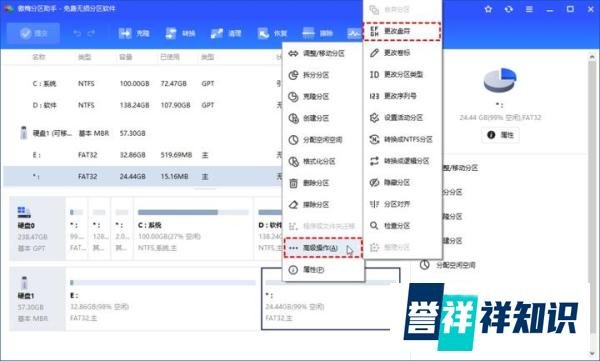The image size is (600, 361).
Task: Select Change Drive Letter (更改盘符) in submenu
Action: tap(402, 31)
